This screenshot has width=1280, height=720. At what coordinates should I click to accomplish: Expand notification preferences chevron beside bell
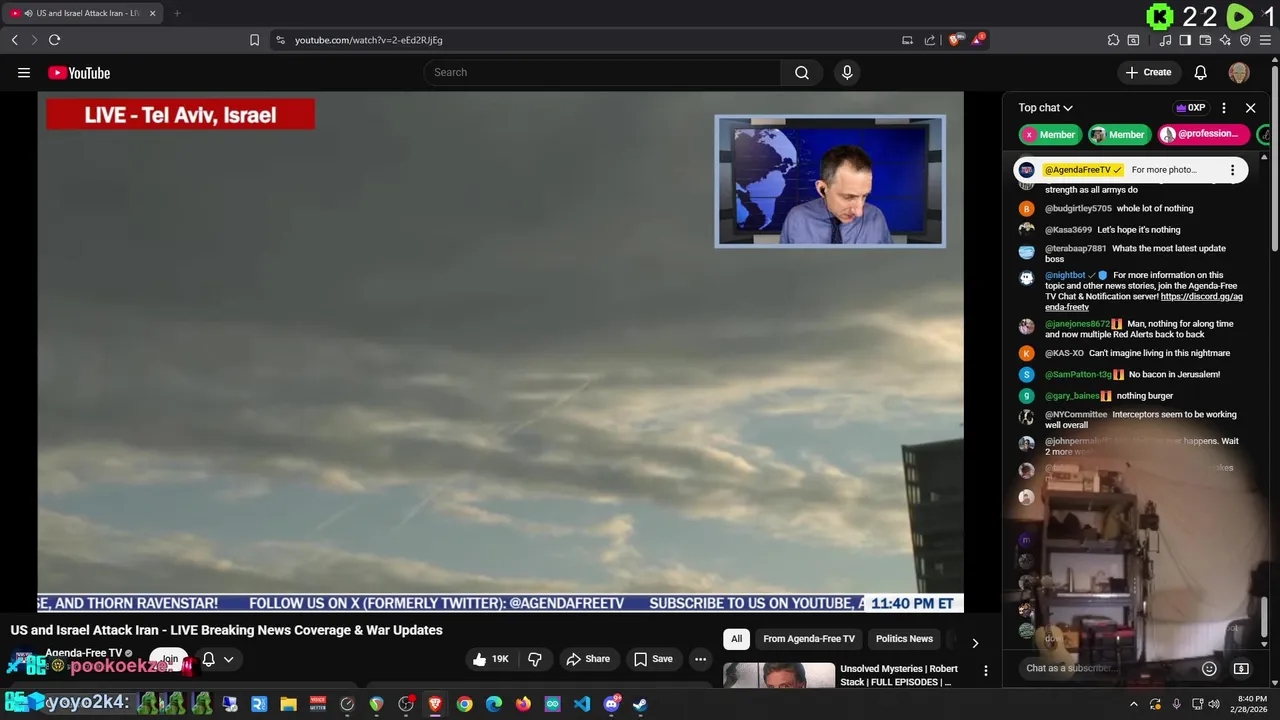coord(229,659)
